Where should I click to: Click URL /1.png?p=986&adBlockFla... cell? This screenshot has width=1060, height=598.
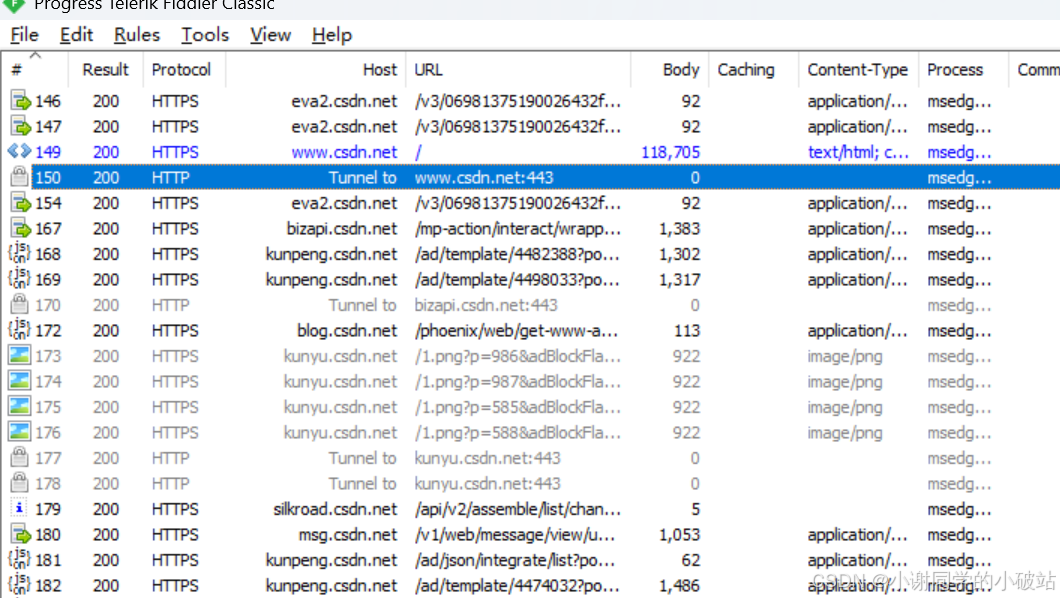point(518,357)
